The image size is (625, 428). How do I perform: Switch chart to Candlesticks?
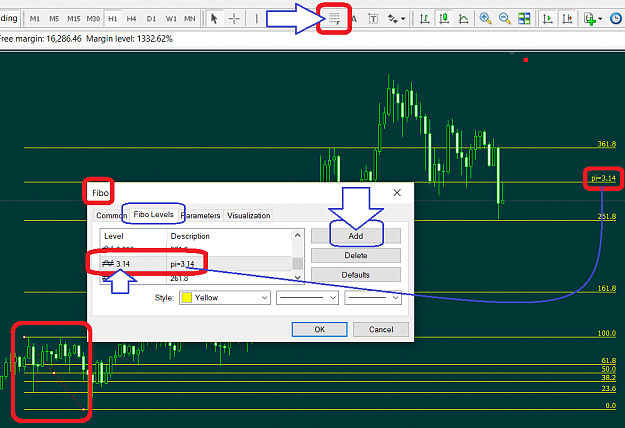click(x=444, y=18)
